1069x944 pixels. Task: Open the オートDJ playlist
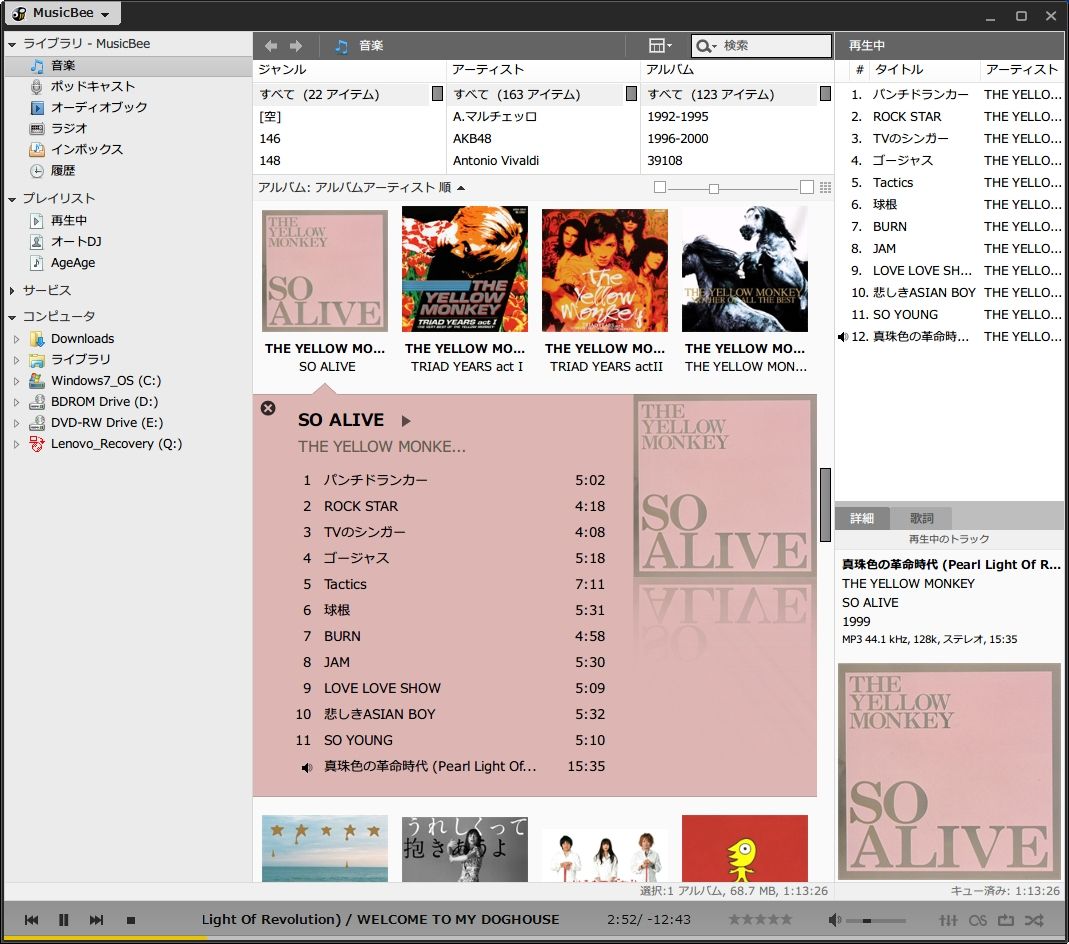[76, 241]
